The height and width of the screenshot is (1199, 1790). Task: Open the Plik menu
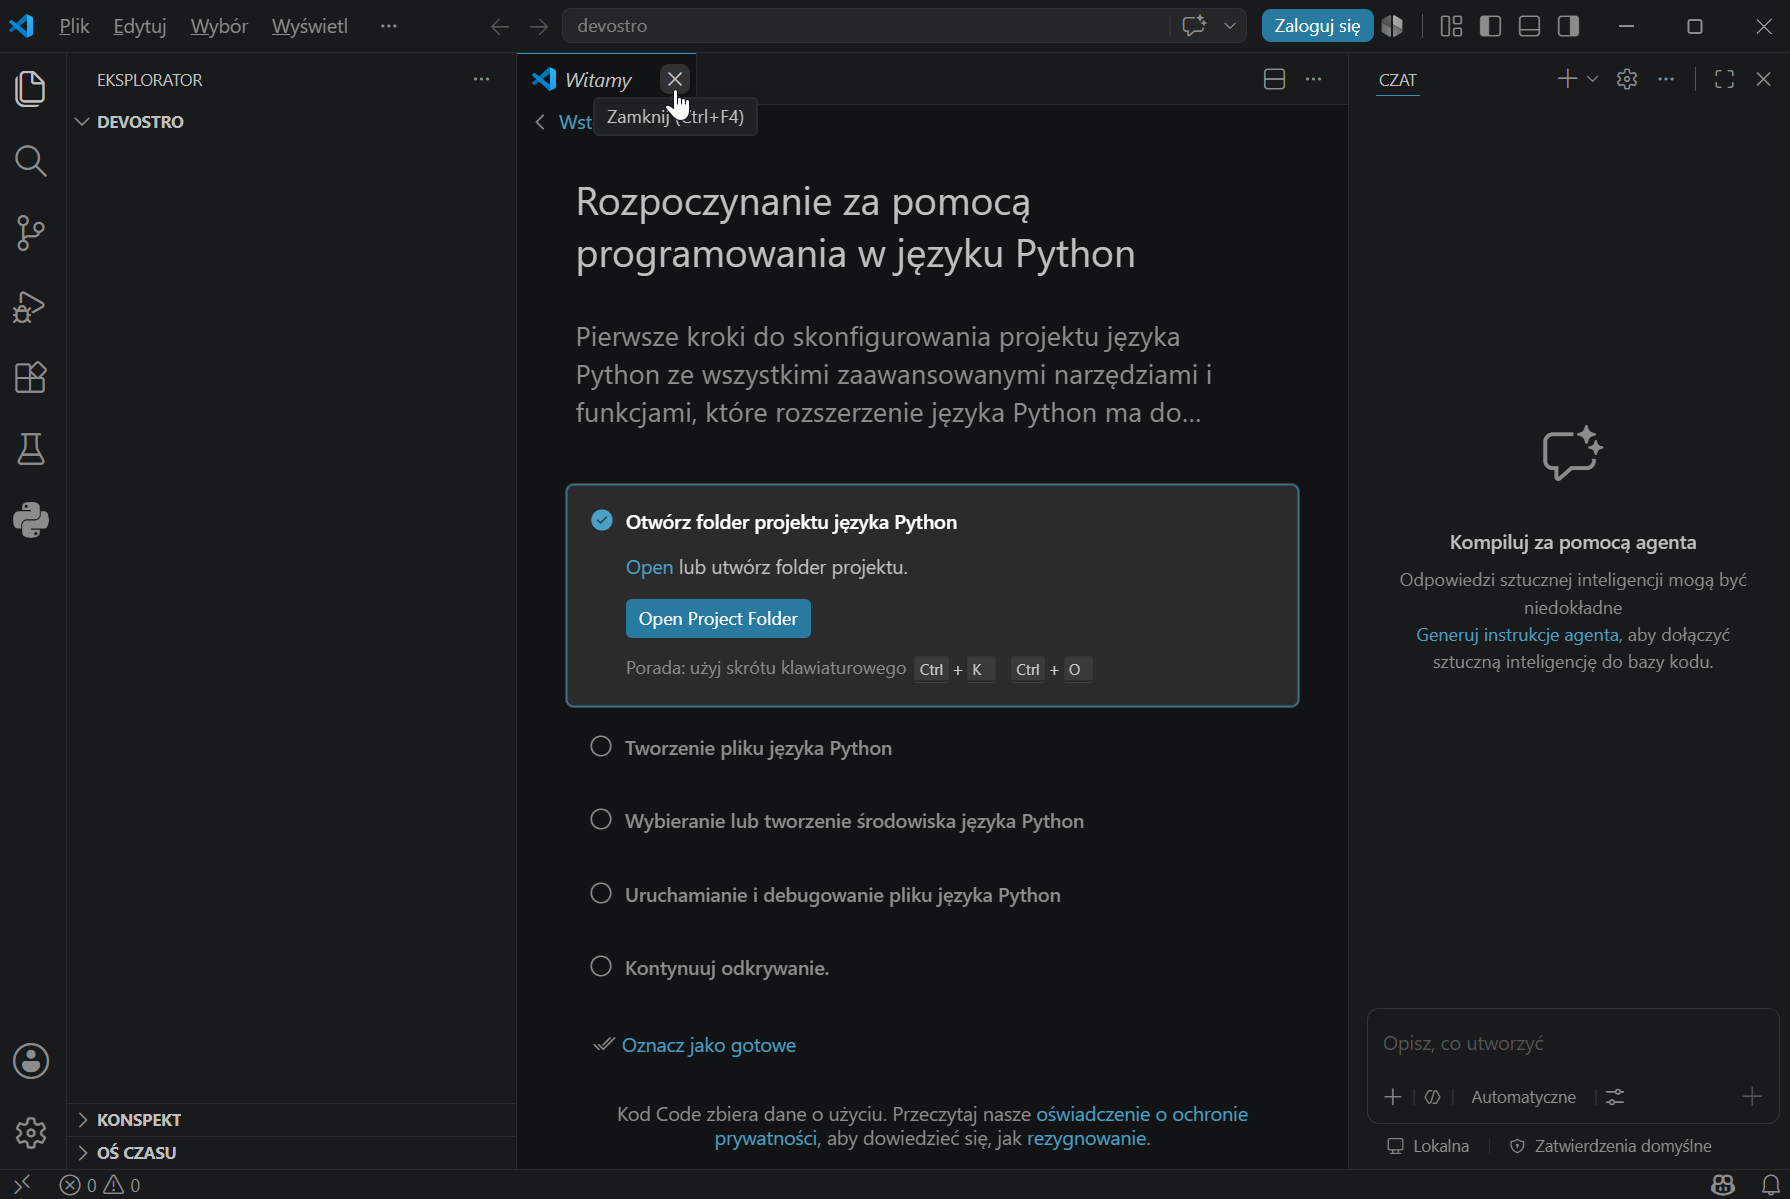[74, 26]
